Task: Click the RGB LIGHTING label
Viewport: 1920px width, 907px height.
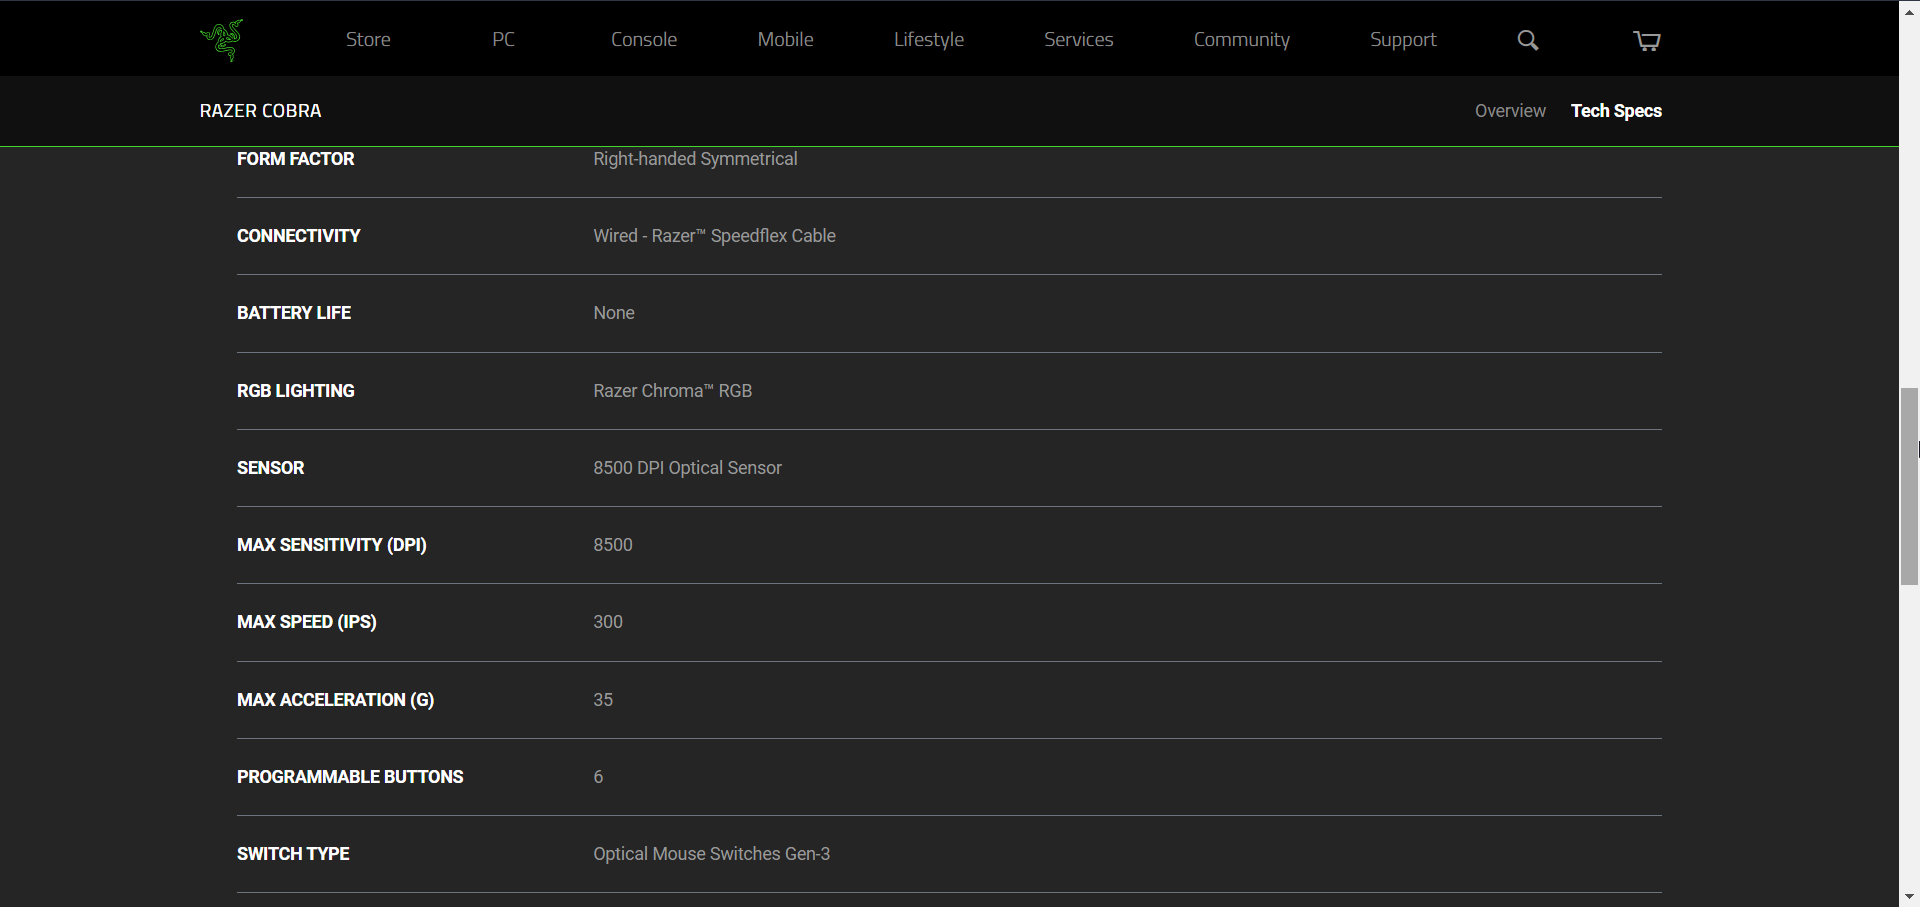Action: click(296, 391)
